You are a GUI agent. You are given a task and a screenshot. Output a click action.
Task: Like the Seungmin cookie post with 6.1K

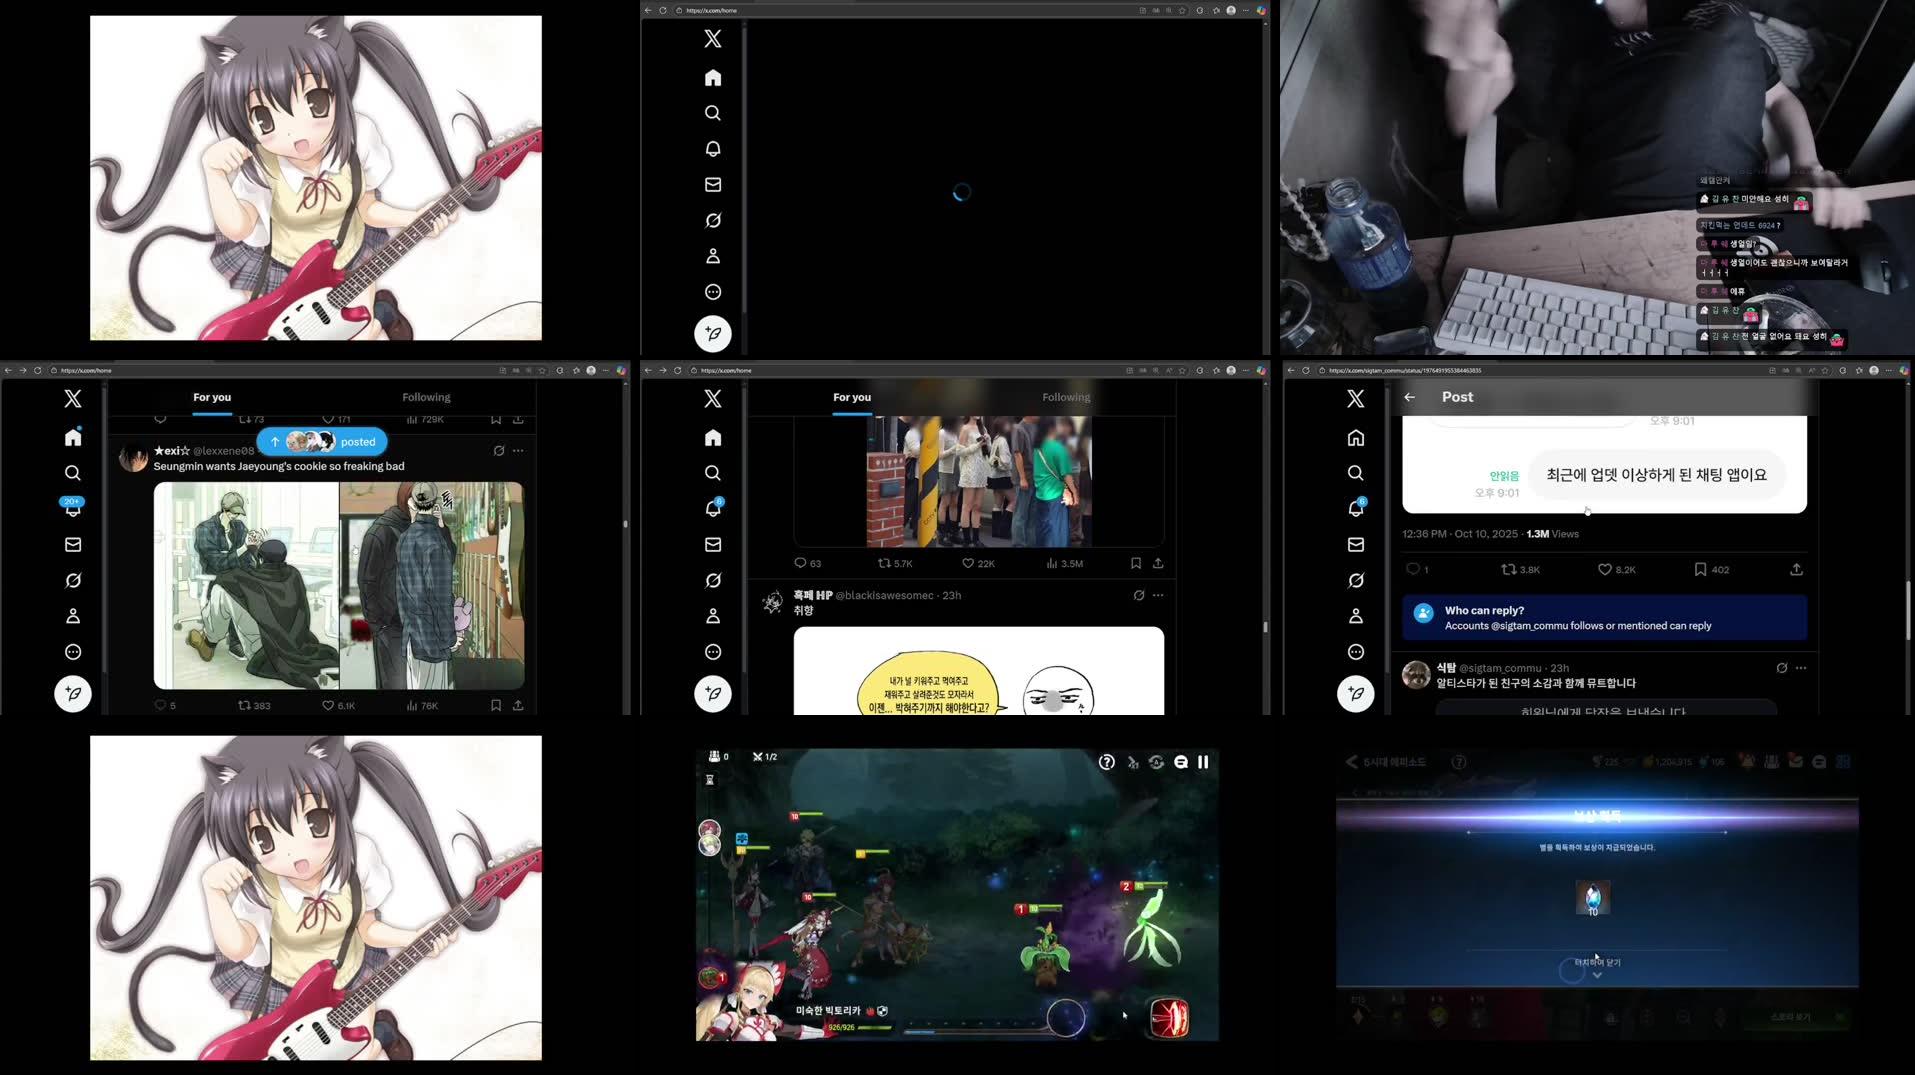[x=328, y=705]
